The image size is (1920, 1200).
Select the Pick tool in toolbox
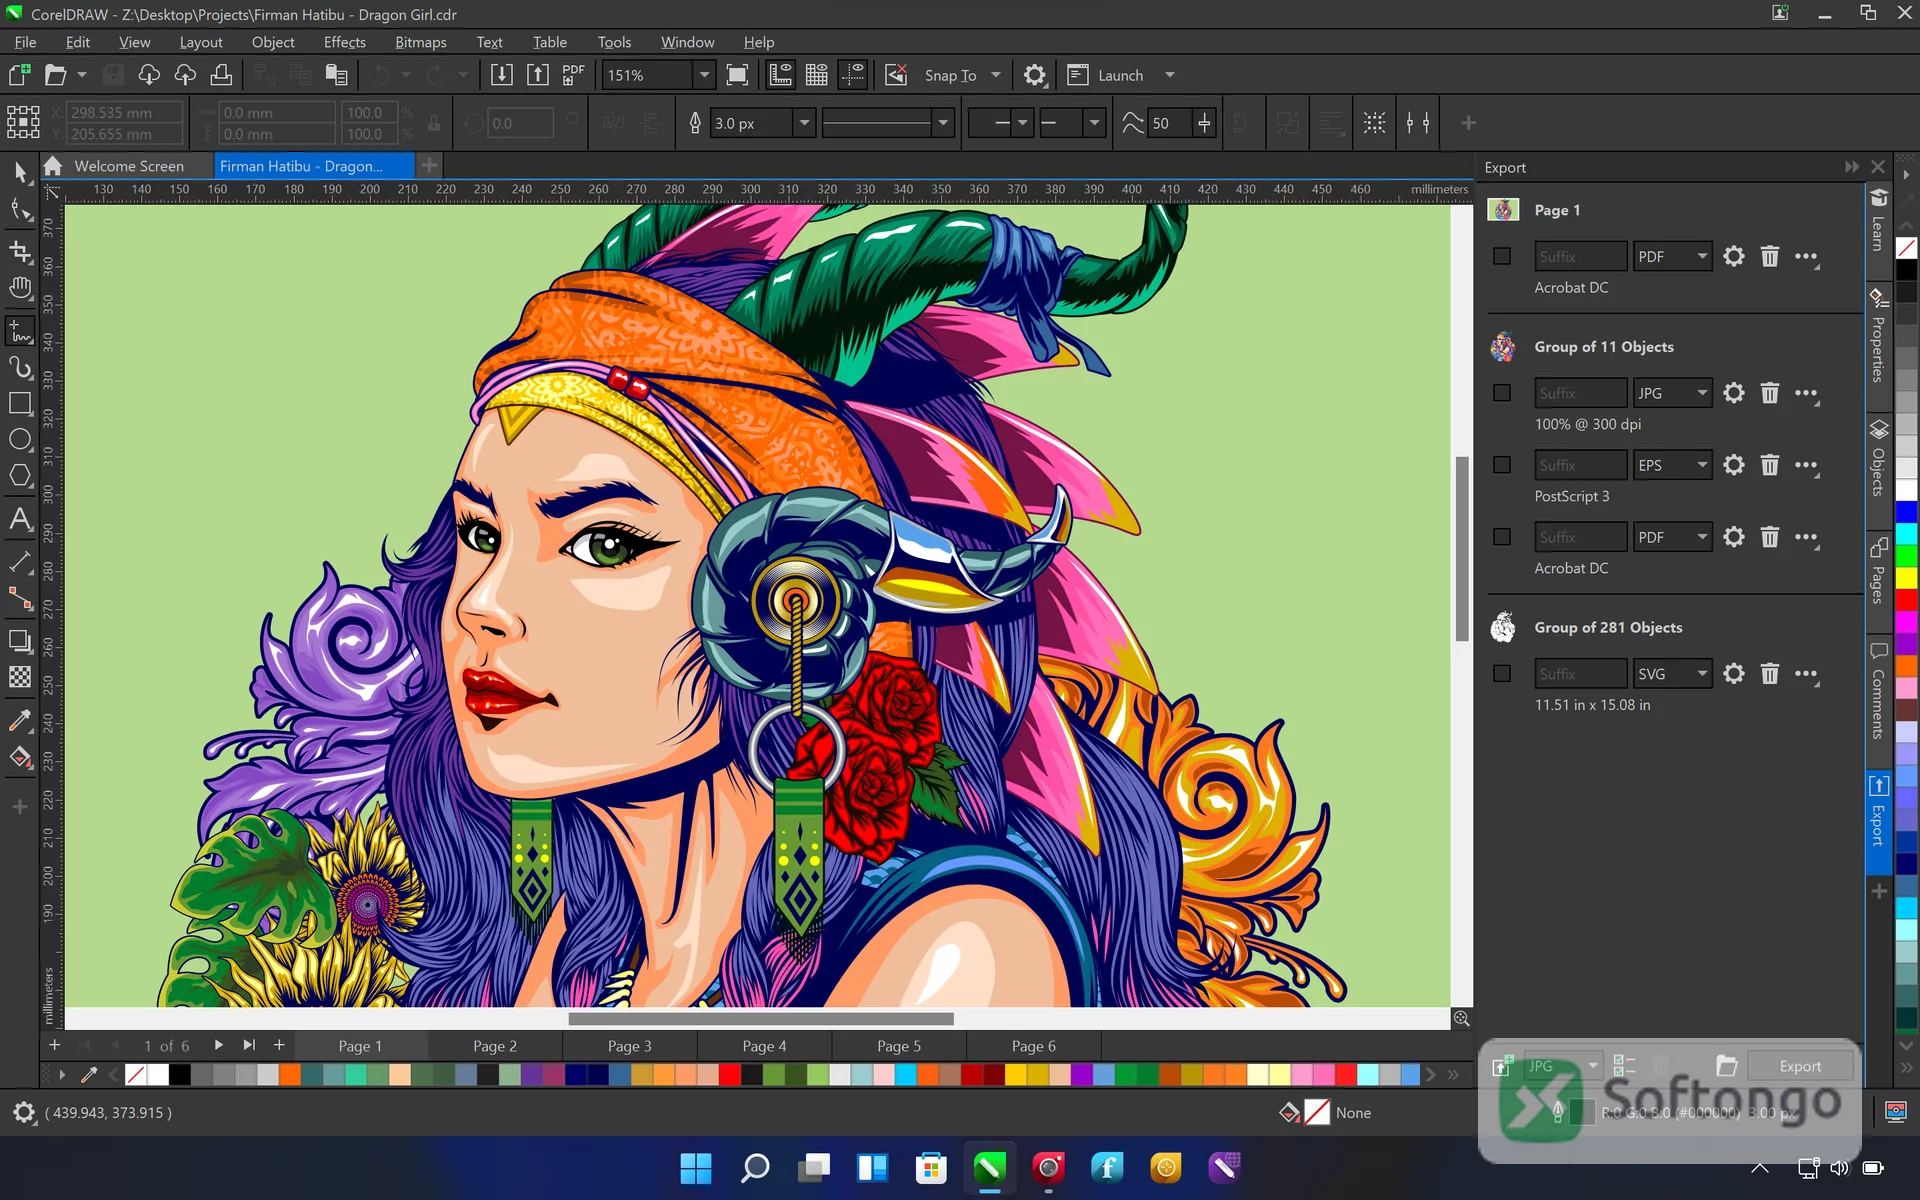pos(20,171)
